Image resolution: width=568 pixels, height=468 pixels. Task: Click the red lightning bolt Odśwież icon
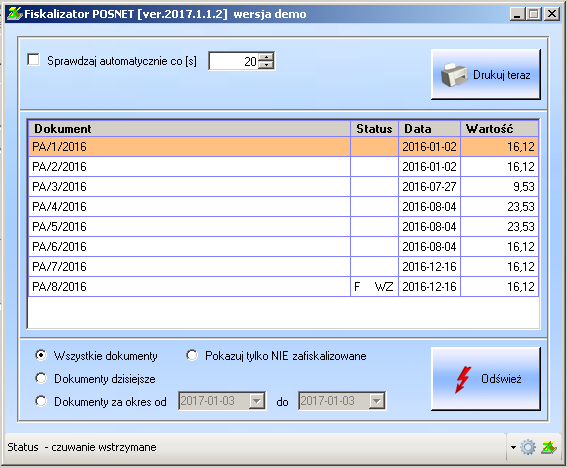pos(463,379)
